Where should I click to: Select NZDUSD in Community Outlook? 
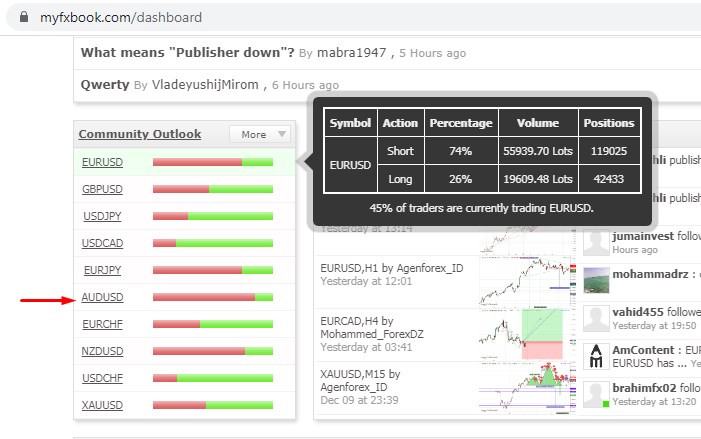coord(102,351)
